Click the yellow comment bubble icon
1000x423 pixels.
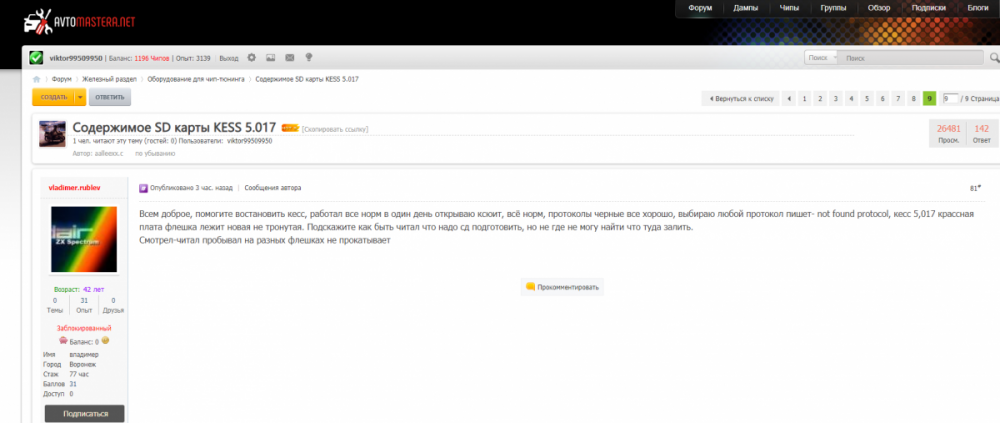(530, 286)
